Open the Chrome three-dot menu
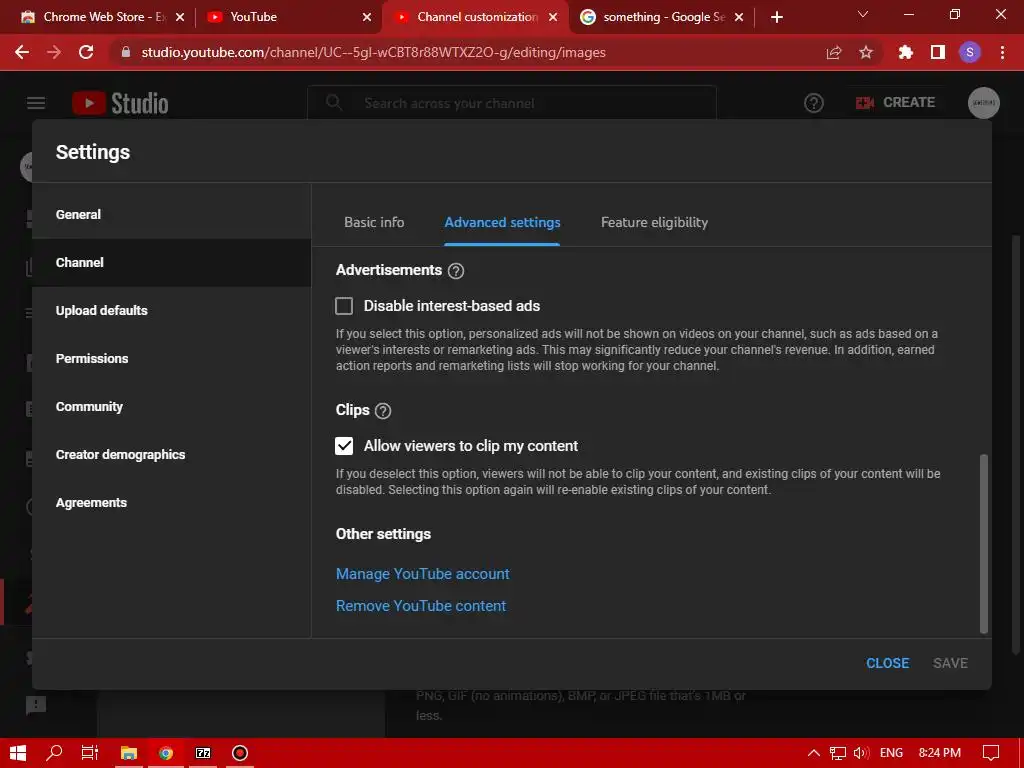Image resolution: width=1024 pixels, height=768 pixels. click(1002, 52)
